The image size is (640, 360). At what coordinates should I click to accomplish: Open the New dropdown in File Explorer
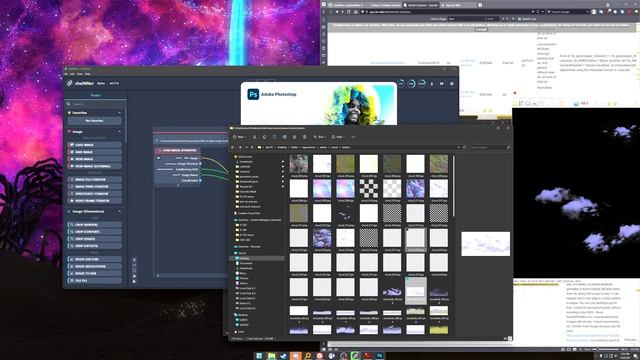click(x=239, y=137)
